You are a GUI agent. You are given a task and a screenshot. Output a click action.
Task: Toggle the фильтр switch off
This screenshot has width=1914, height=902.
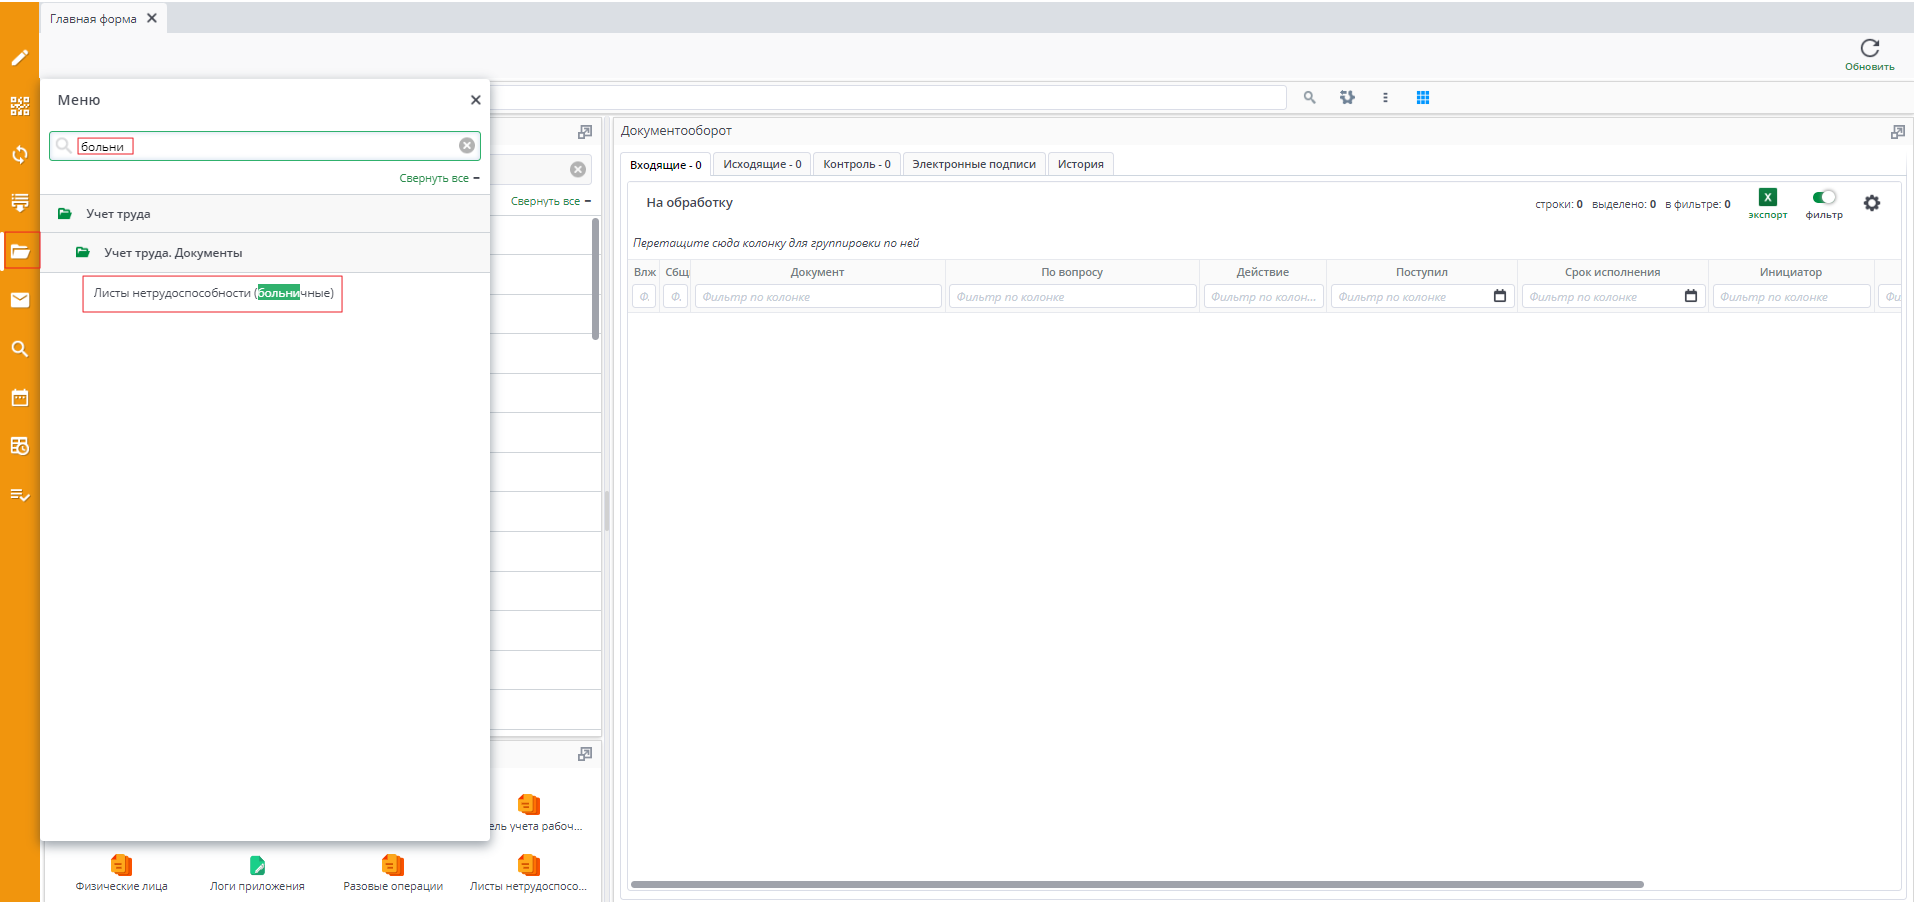1823,197
